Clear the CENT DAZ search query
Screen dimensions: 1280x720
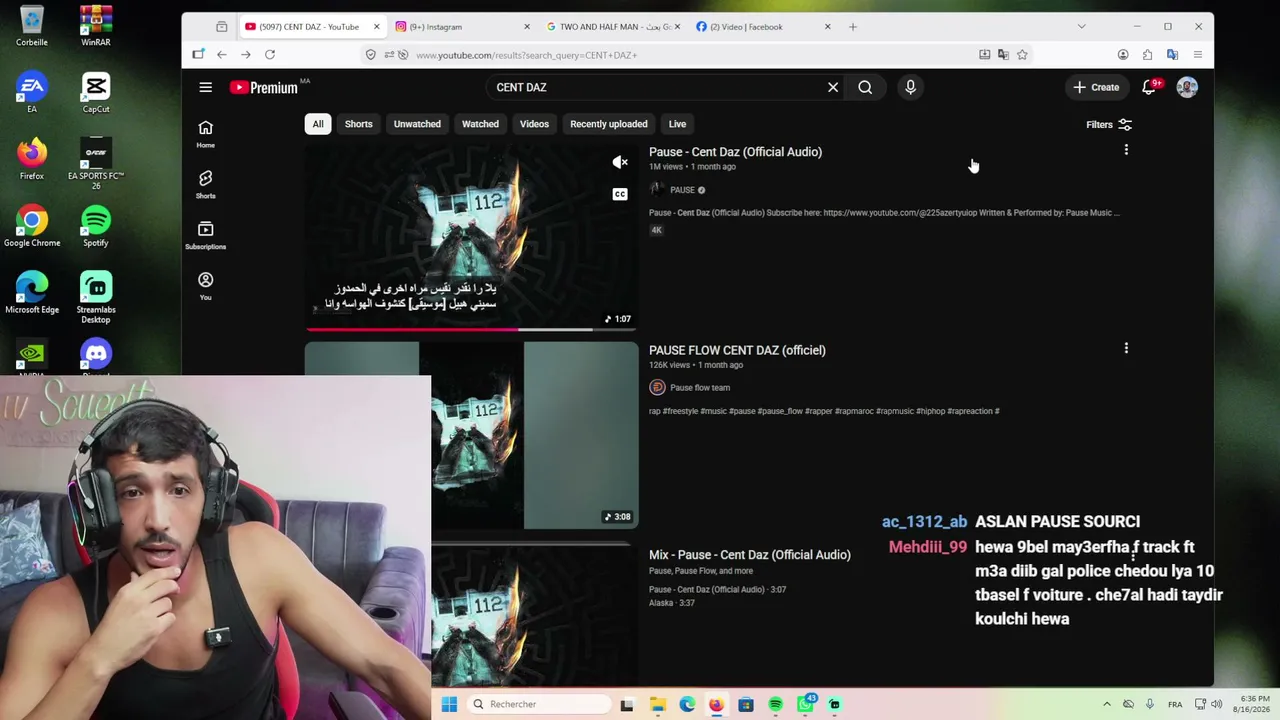click(x=833, y=87)
